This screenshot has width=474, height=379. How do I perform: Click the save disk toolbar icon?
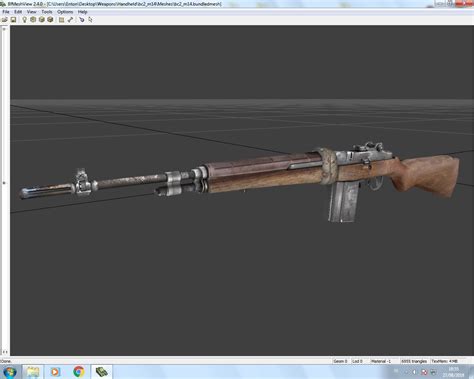point(13,20)
